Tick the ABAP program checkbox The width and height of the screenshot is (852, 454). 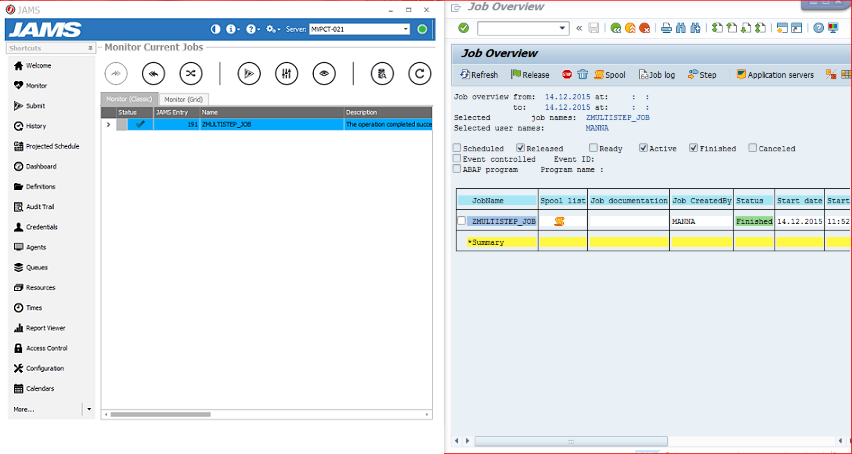pos(457,169)
